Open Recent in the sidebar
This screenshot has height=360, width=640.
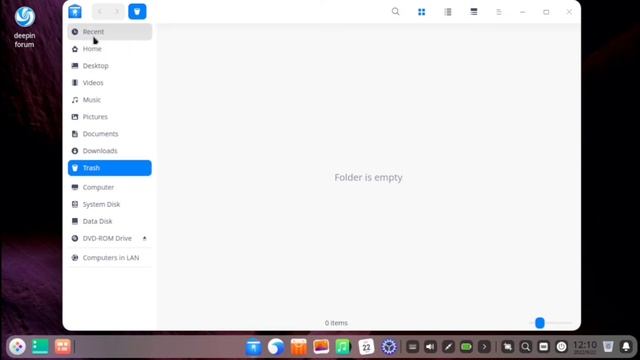tap(109, 32)
